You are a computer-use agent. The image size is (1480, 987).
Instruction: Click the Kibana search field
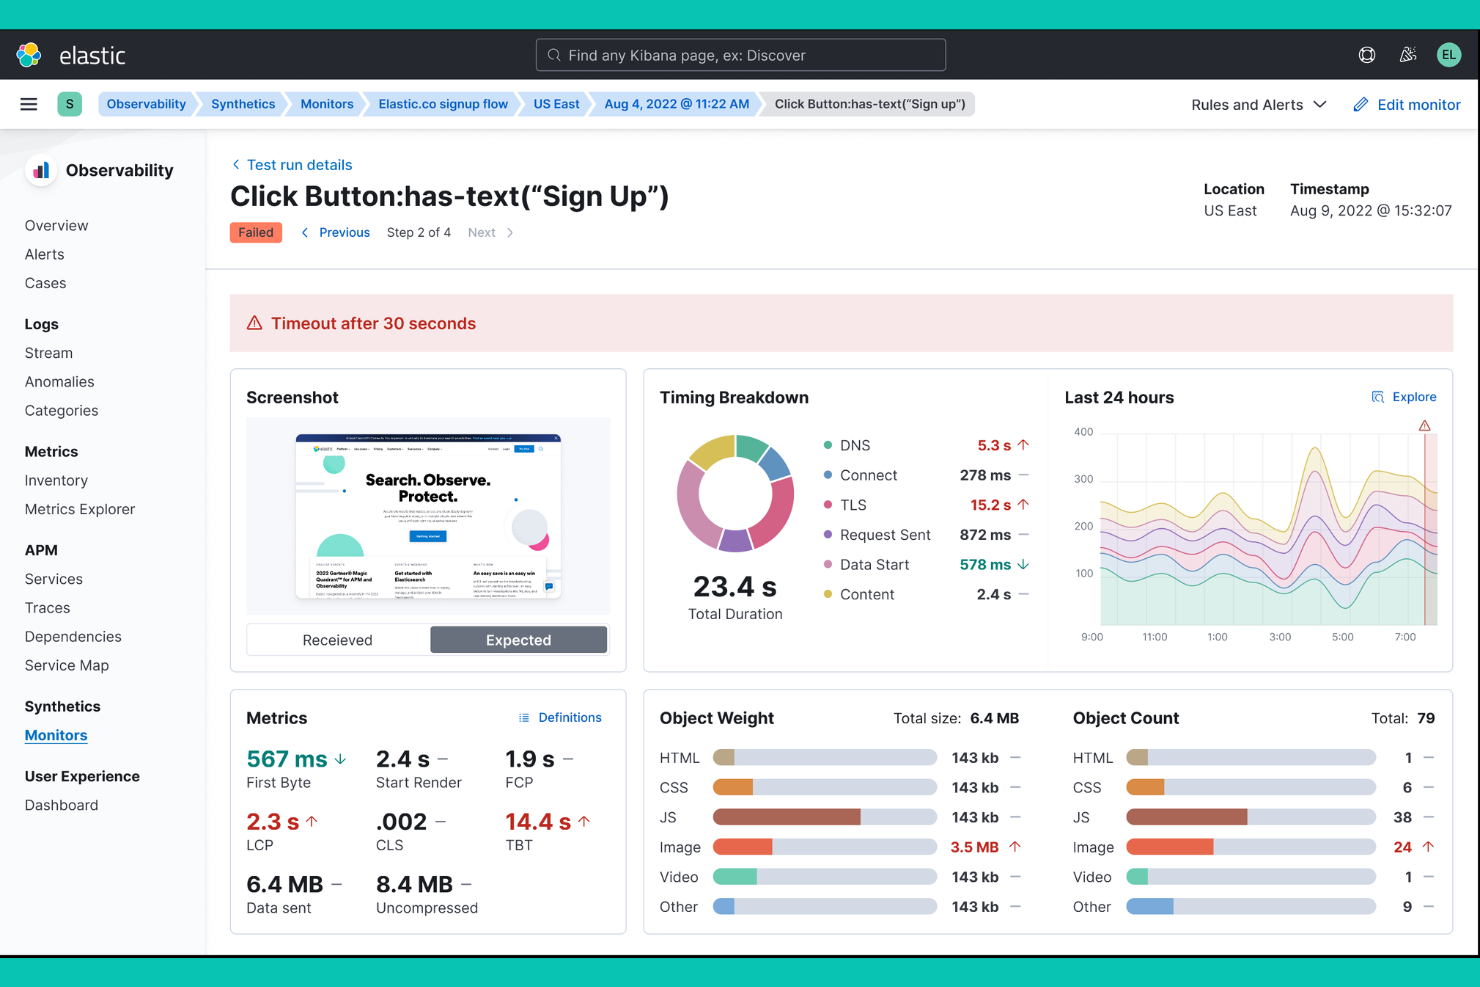(740, 54)
